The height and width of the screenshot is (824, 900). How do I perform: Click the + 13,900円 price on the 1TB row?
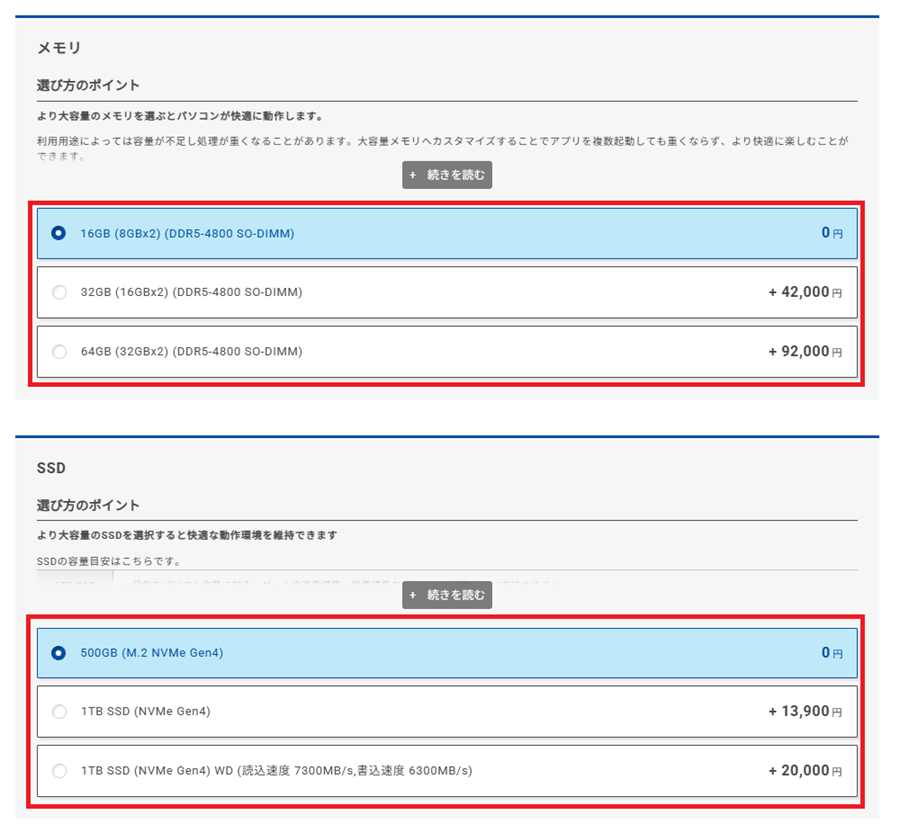[x=805, y=712]
